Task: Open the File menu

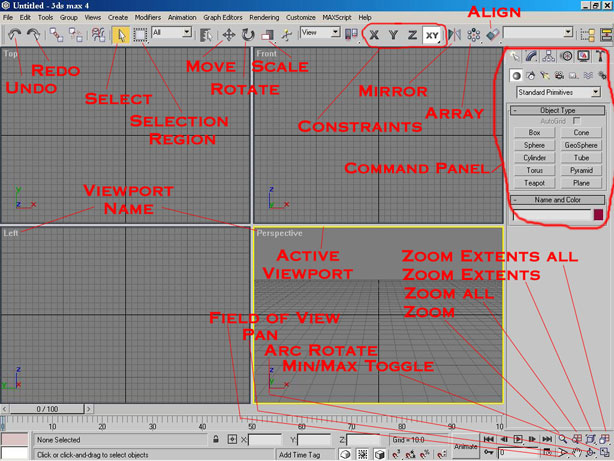Action: pos(8,17)
